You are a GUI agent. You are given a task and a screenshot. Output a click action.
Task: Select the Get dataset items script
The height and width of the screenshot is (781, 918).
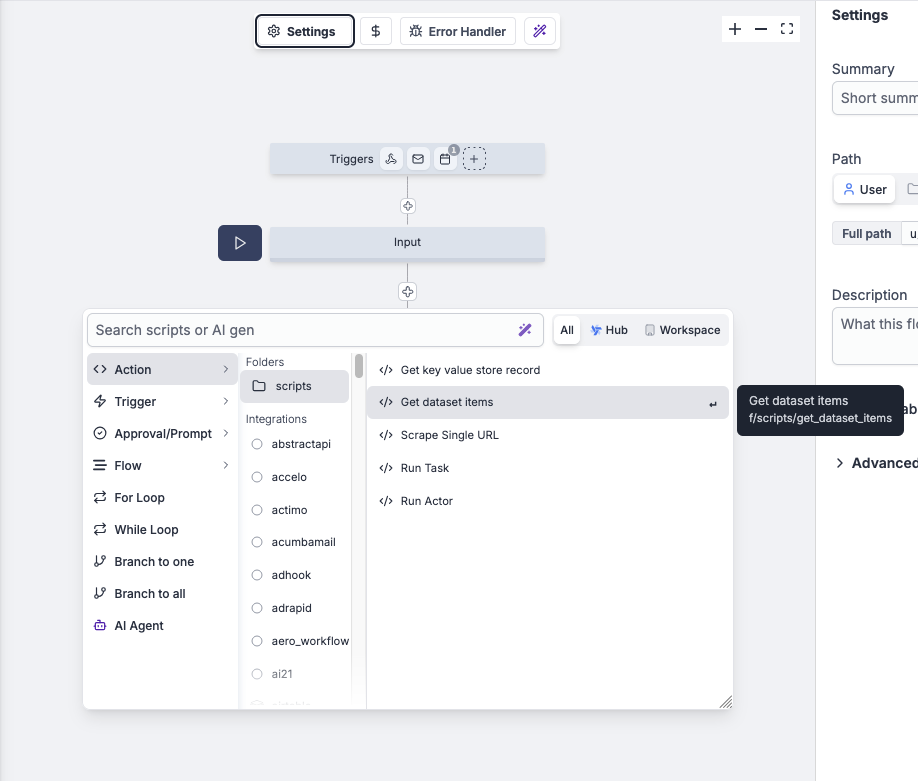(x=445, y=401)
